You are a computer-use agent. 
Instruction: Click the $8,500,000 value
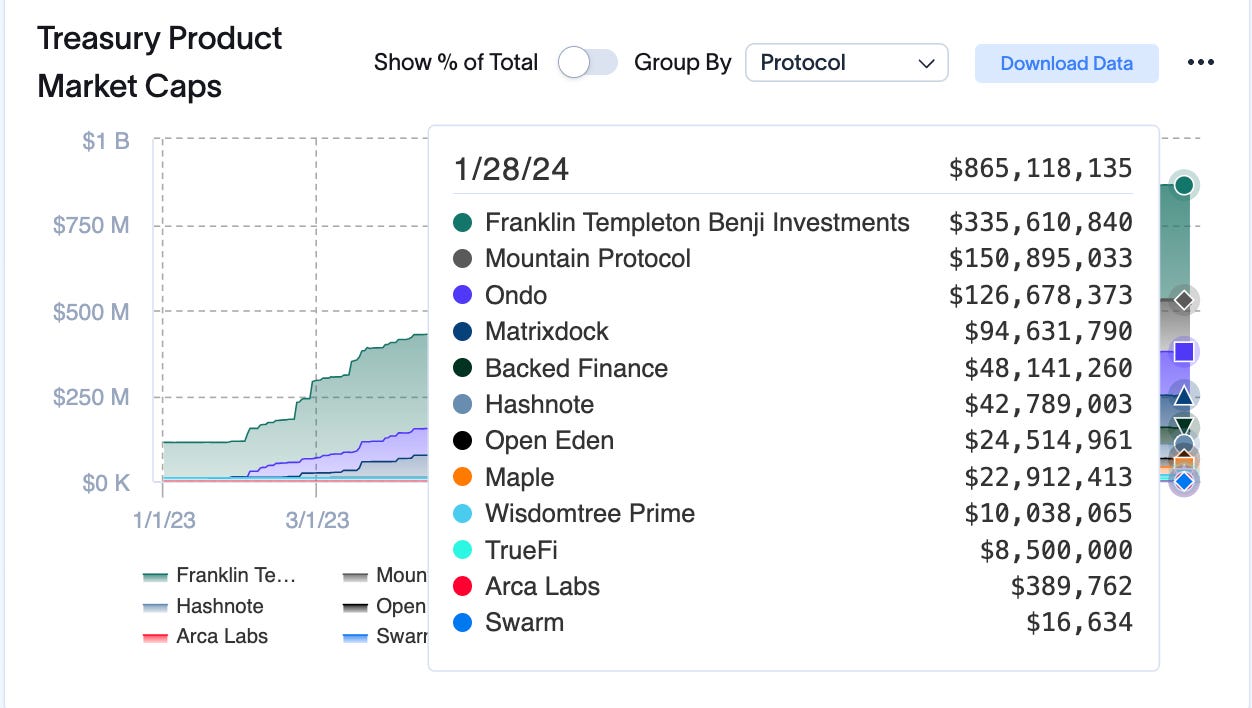point(1056,550)
